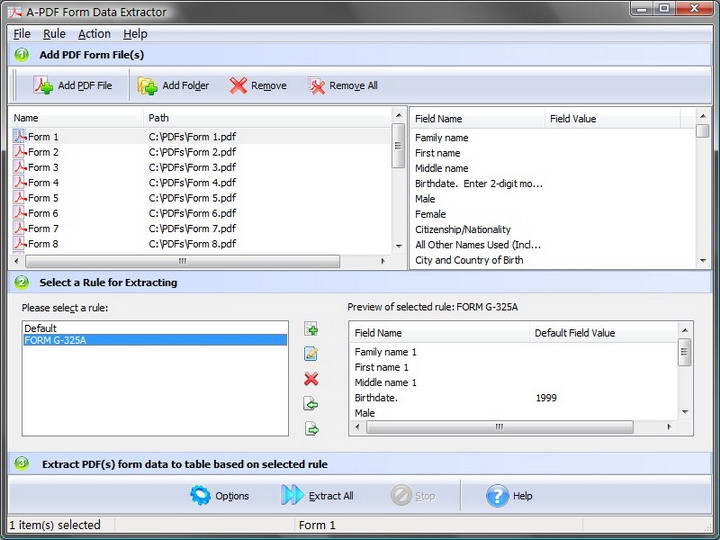Sort file list by Path column header
This screenshot has height=540, width=720.
(x=267, y=118)
